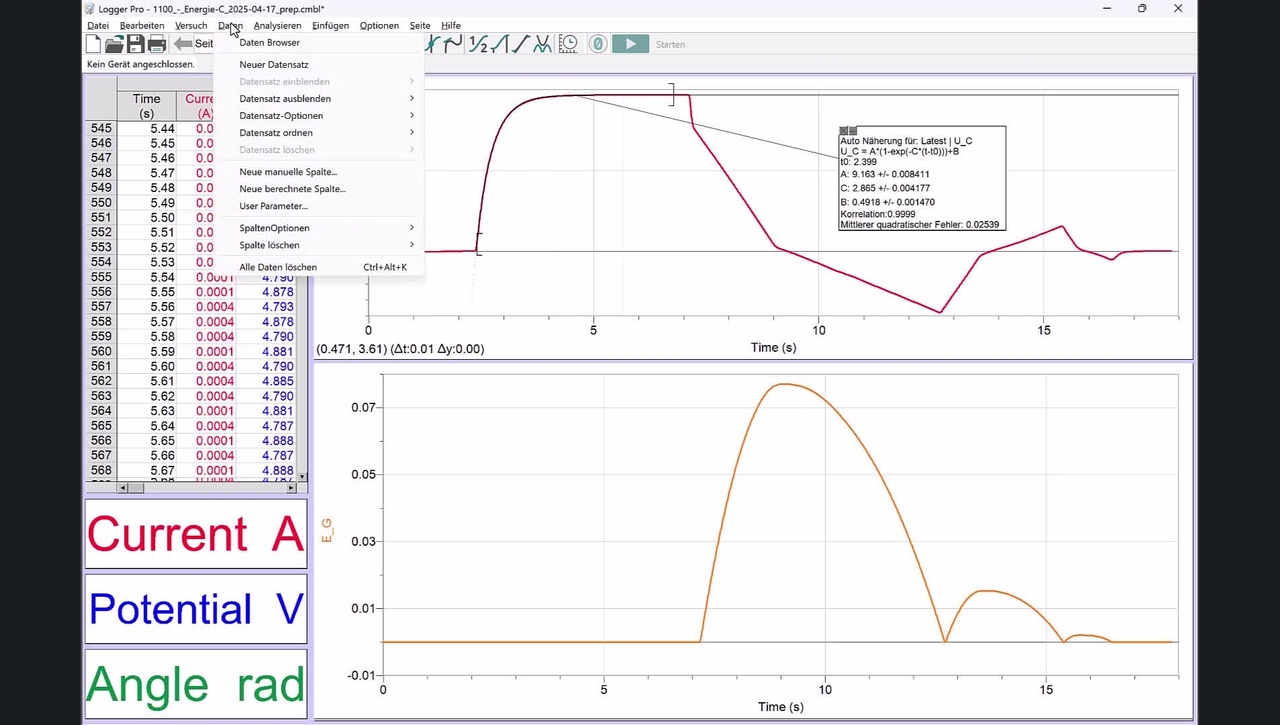Open the Seite menu
Viewport: 1280px width, 725px height.
click(x=420, y=26)
